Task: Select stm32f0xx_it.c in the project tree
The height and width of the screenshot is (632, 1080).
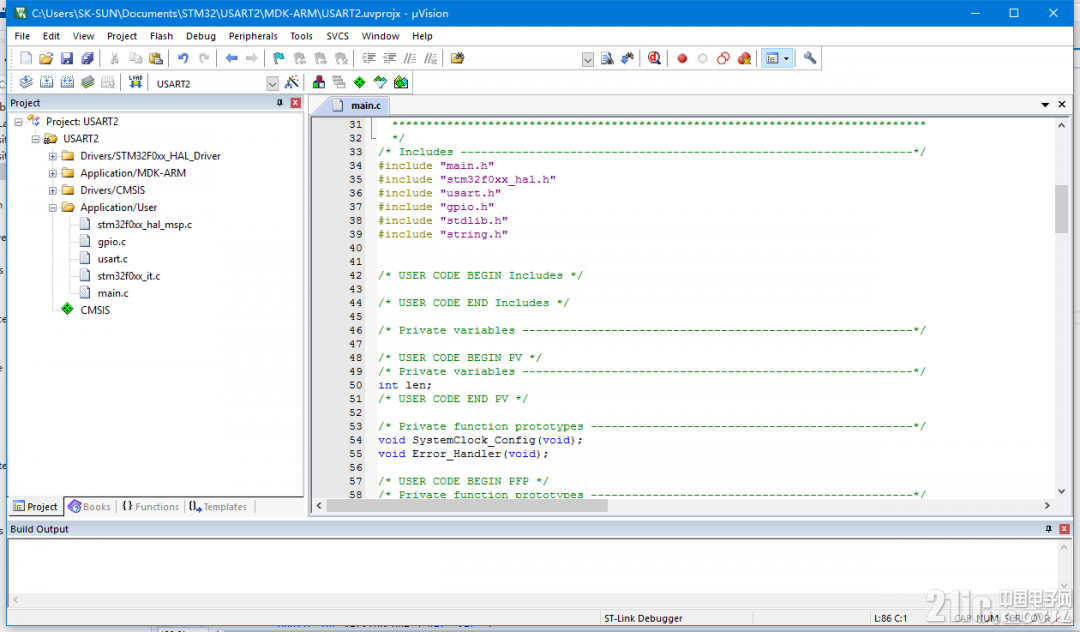Action: point(129,276)
